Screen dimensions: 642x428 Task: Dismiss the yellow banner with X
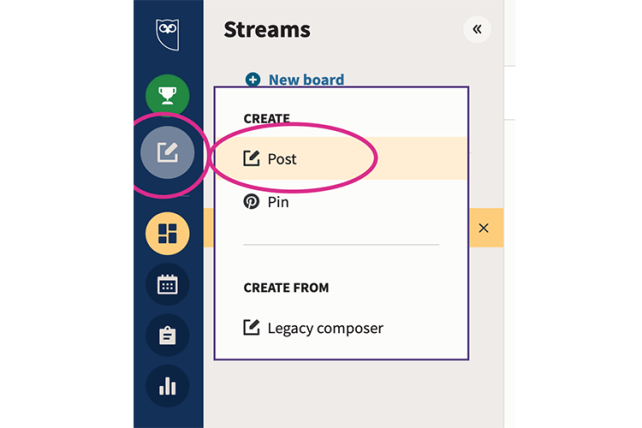click(x=484, y=228)
